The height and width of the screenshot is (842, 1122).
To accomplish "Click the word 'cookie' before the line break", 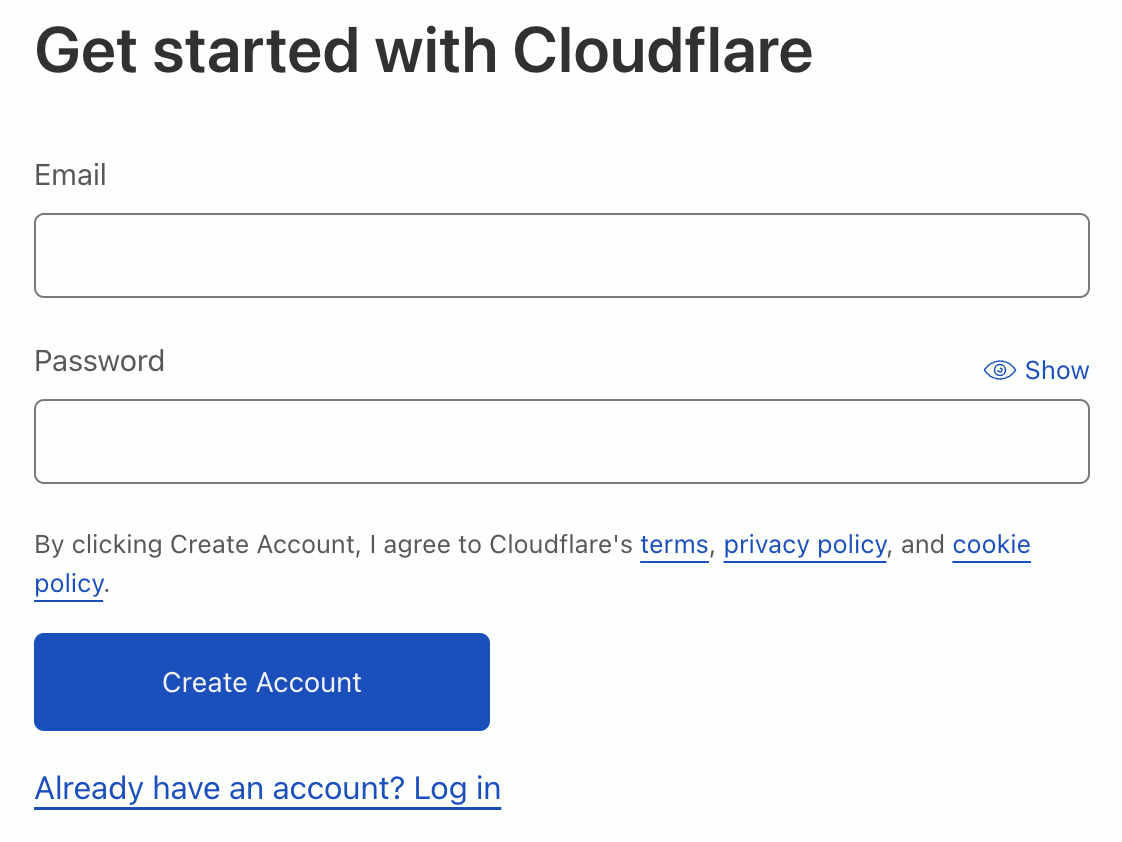I will point(991,545).
